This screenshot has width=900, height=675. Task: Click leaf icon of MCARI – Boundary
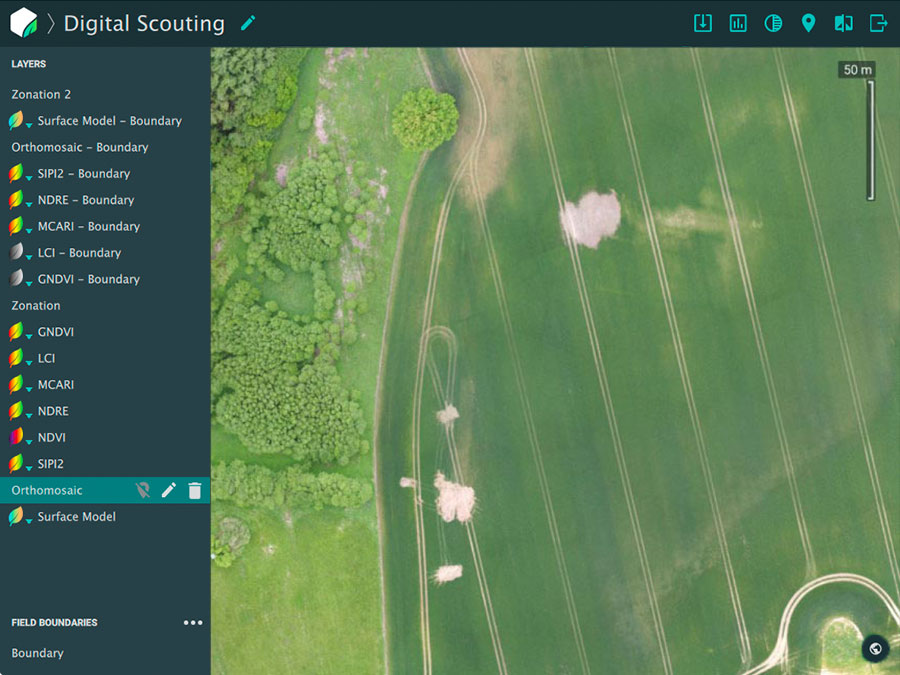pyautogui.click(x=16, y=226)
